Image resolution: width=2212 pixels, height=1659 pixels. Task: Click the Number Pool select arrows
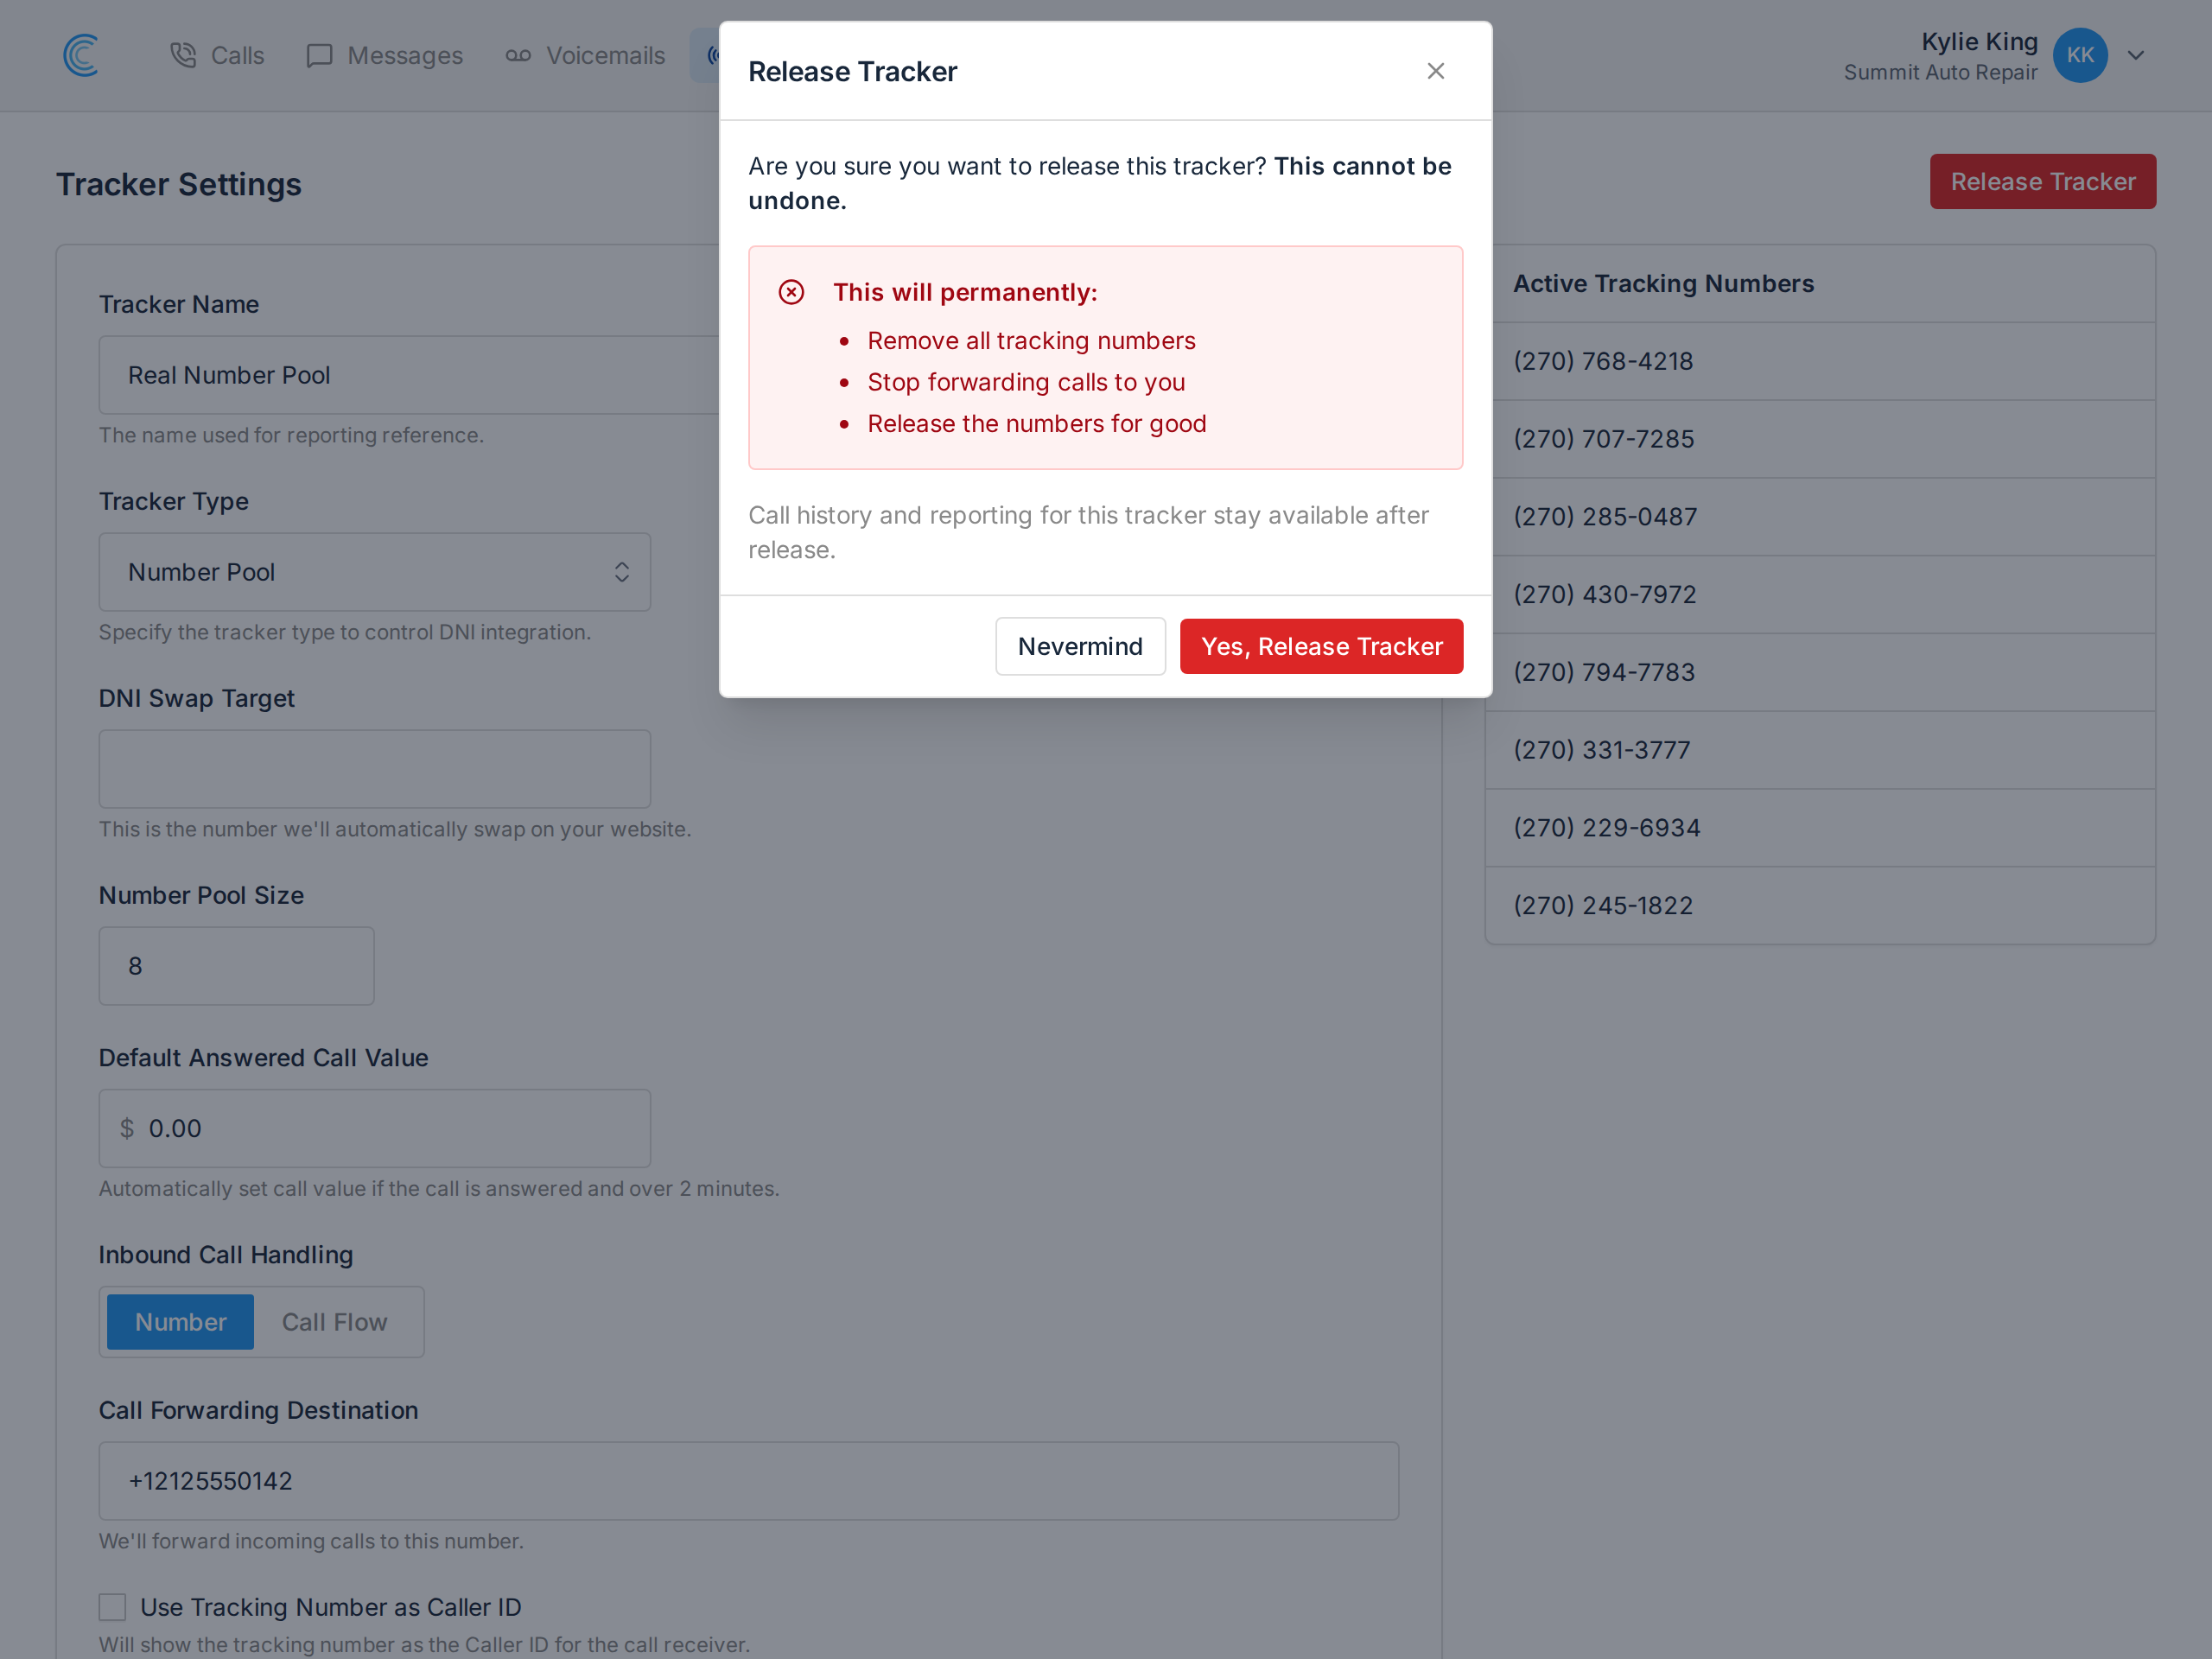[x=621, y=572]
